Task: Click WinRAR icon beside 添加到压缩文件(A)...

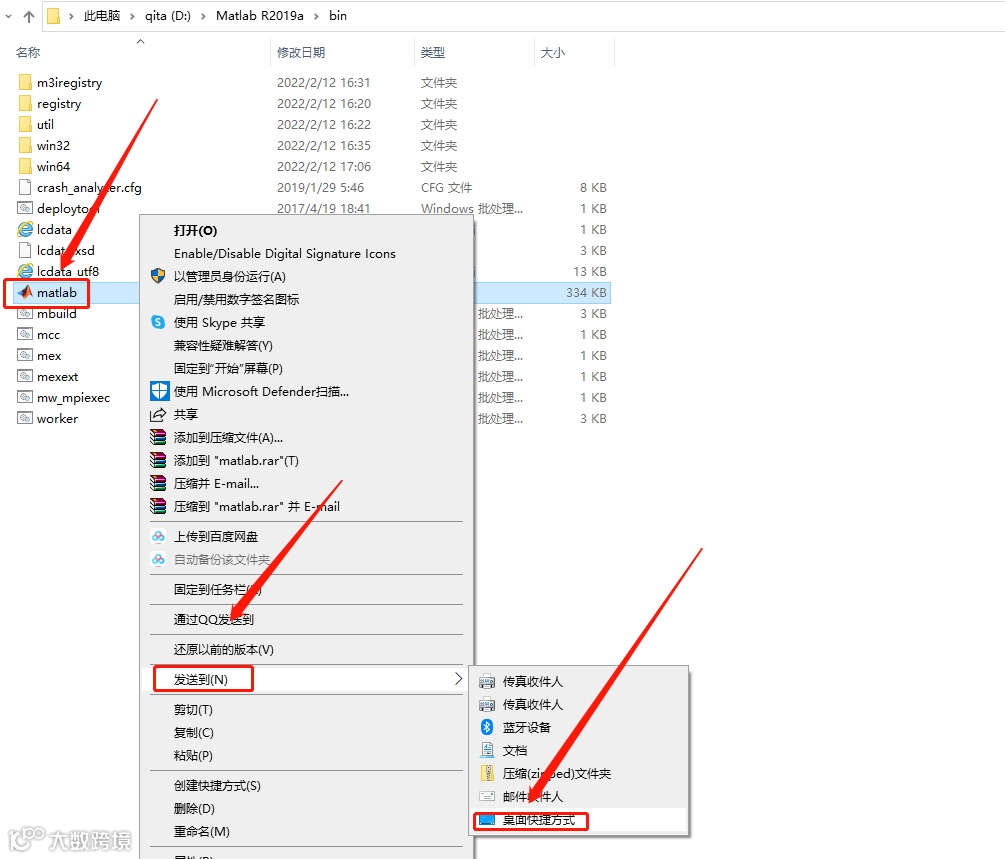Action: tap(158, 437)
